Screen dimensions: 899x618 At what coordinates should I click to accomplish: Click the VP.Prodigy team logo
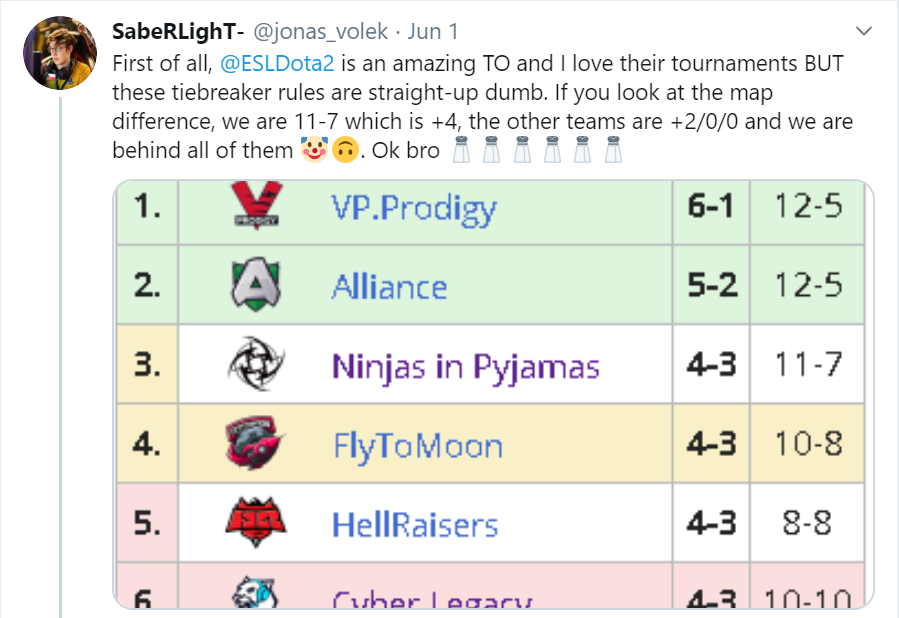[257, 205]
